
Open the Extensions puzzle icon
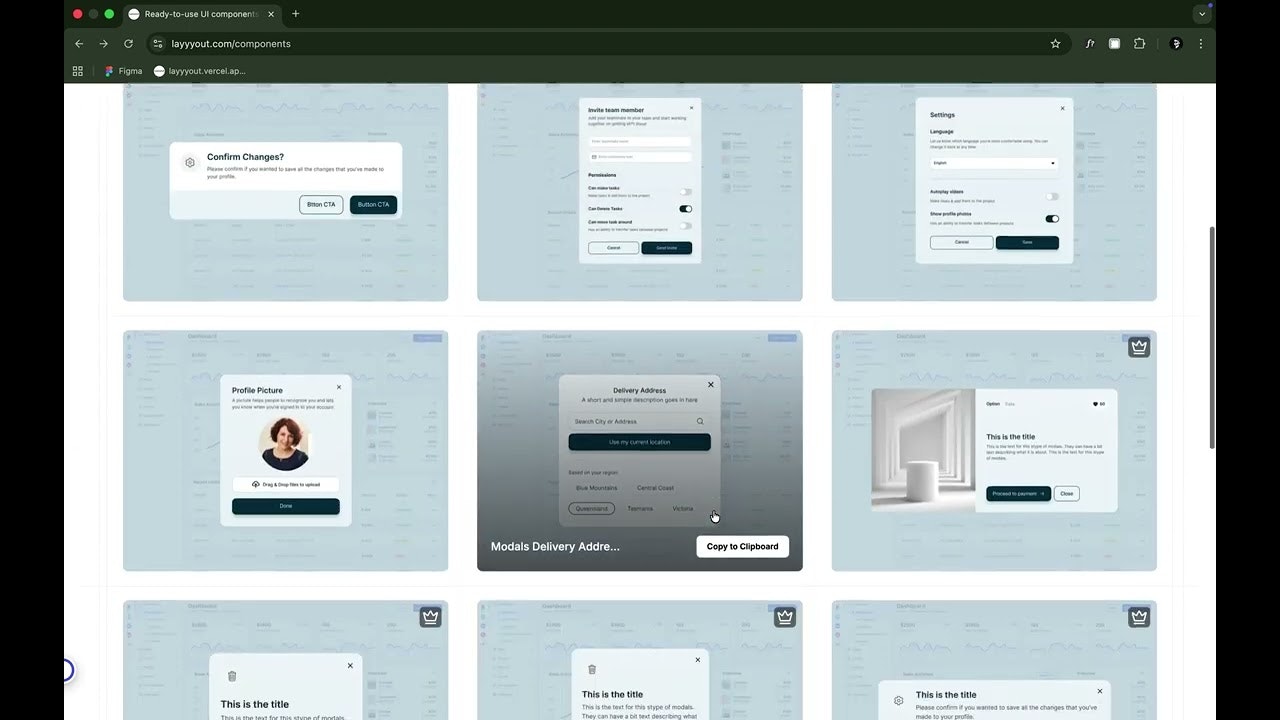click(1139, 44)
